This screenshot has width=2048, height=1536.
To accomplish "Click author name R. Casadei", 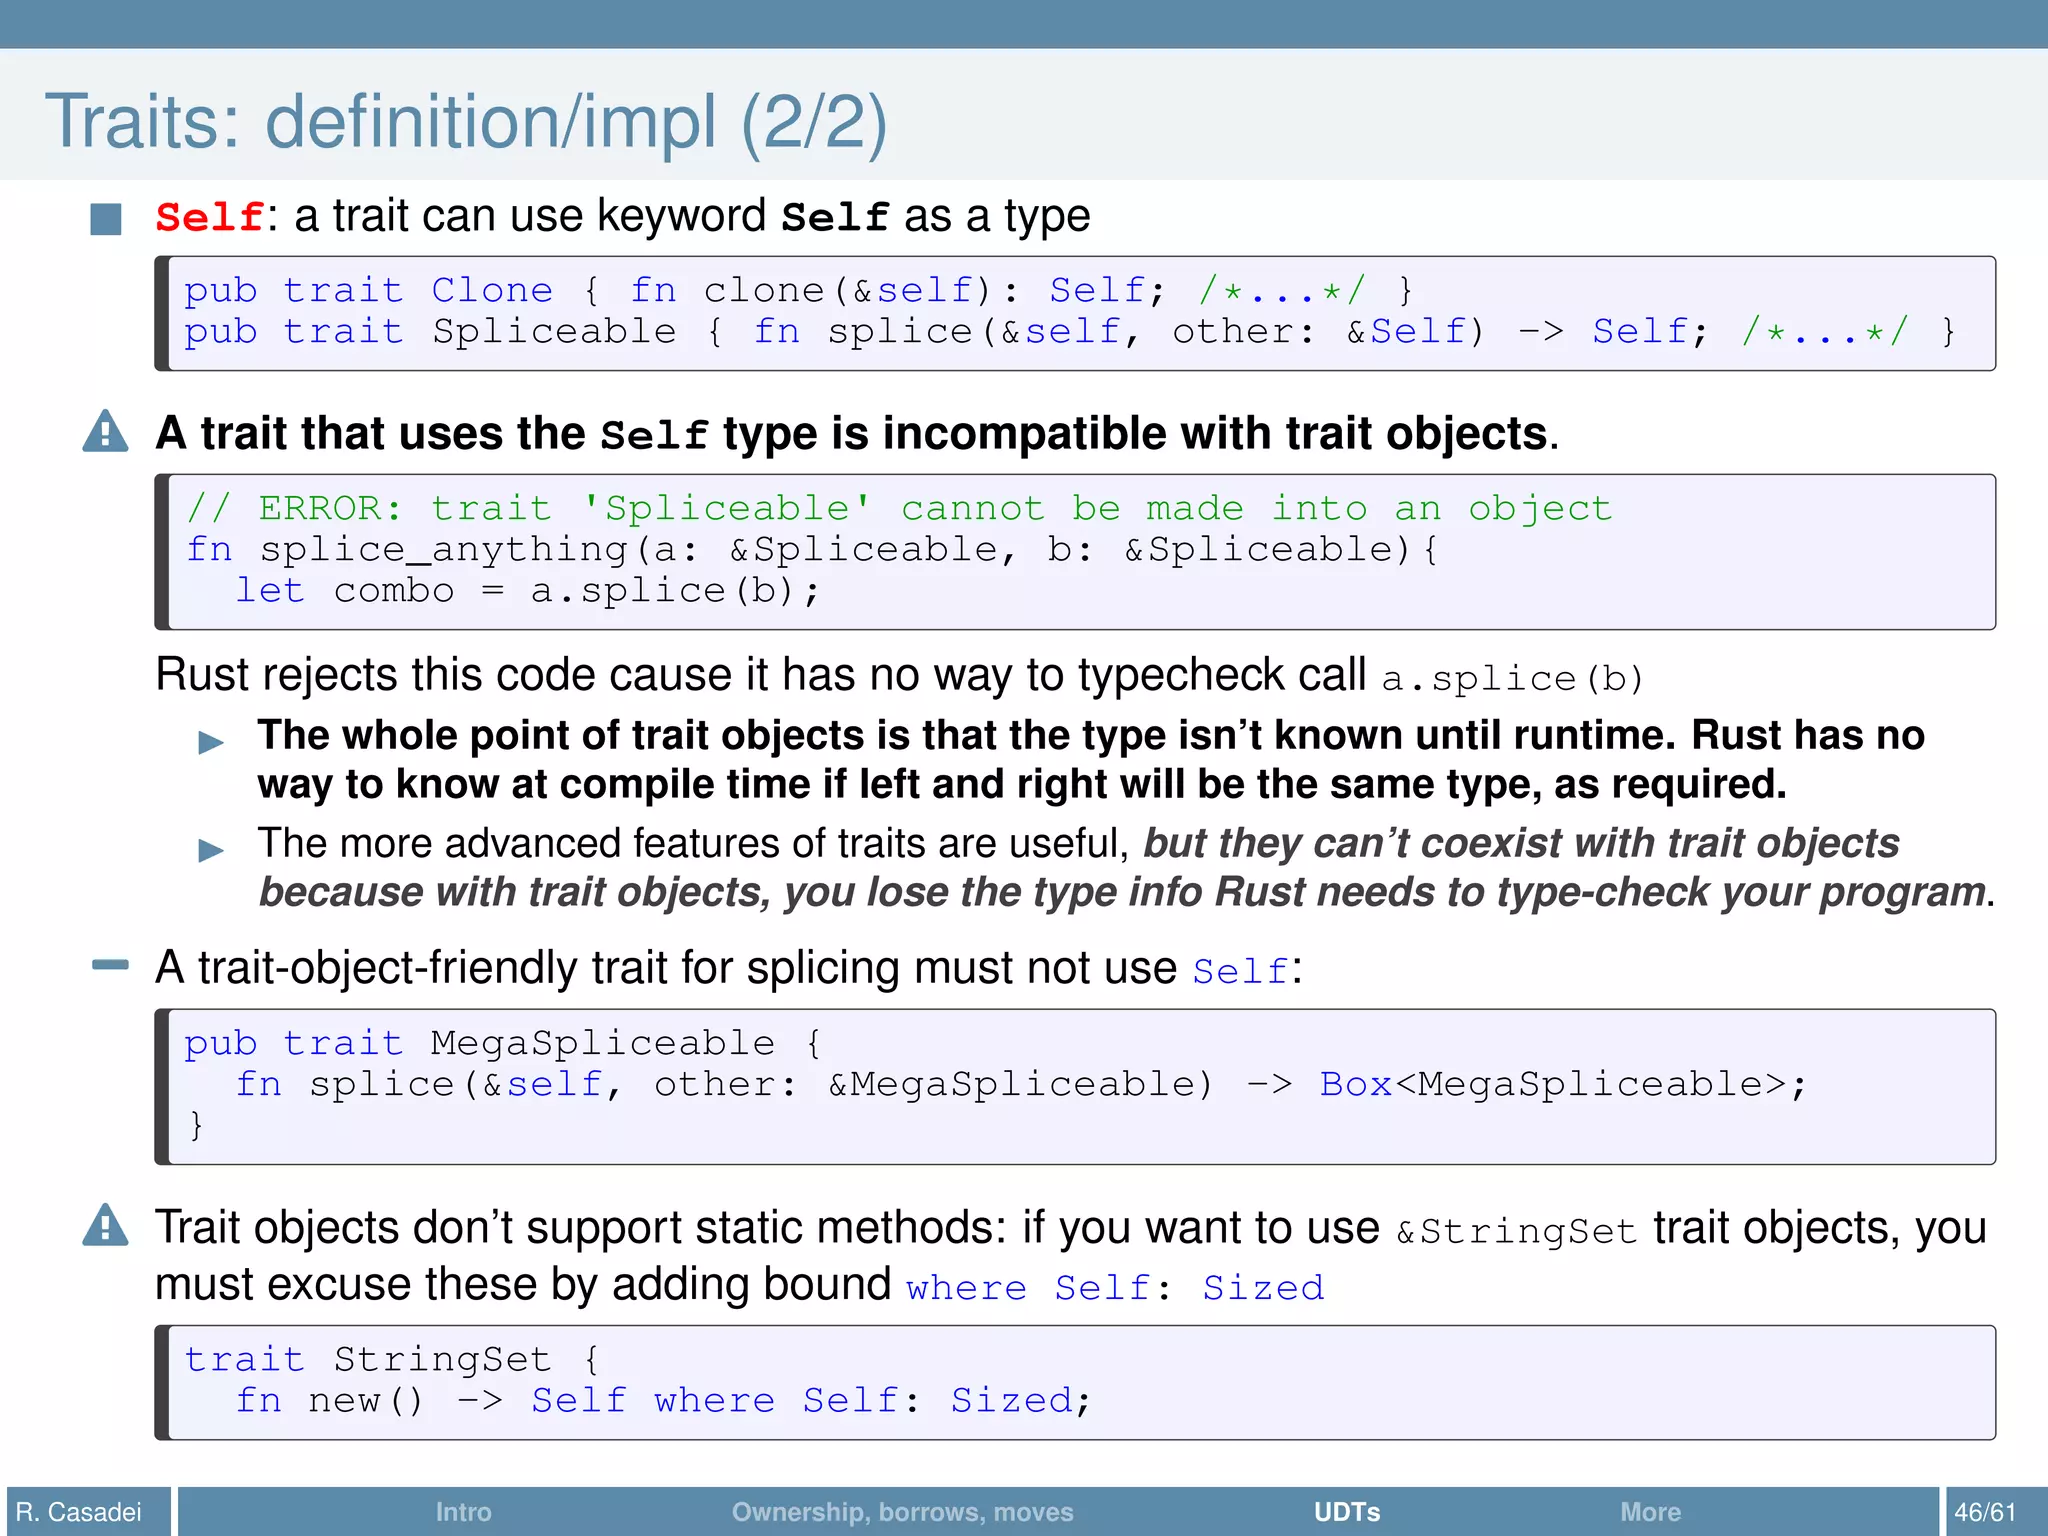I will tap(79, 1511).
